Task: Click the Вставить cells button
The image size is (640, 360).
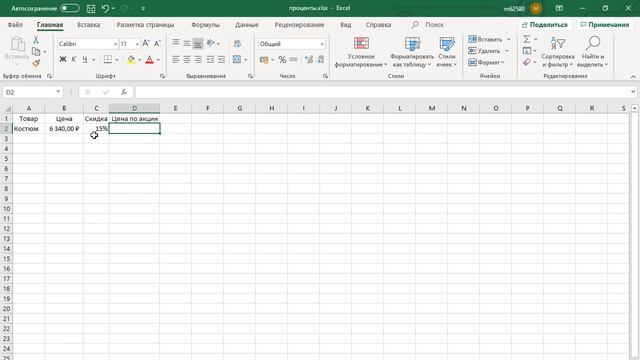Action: click(x=485, y=39)
